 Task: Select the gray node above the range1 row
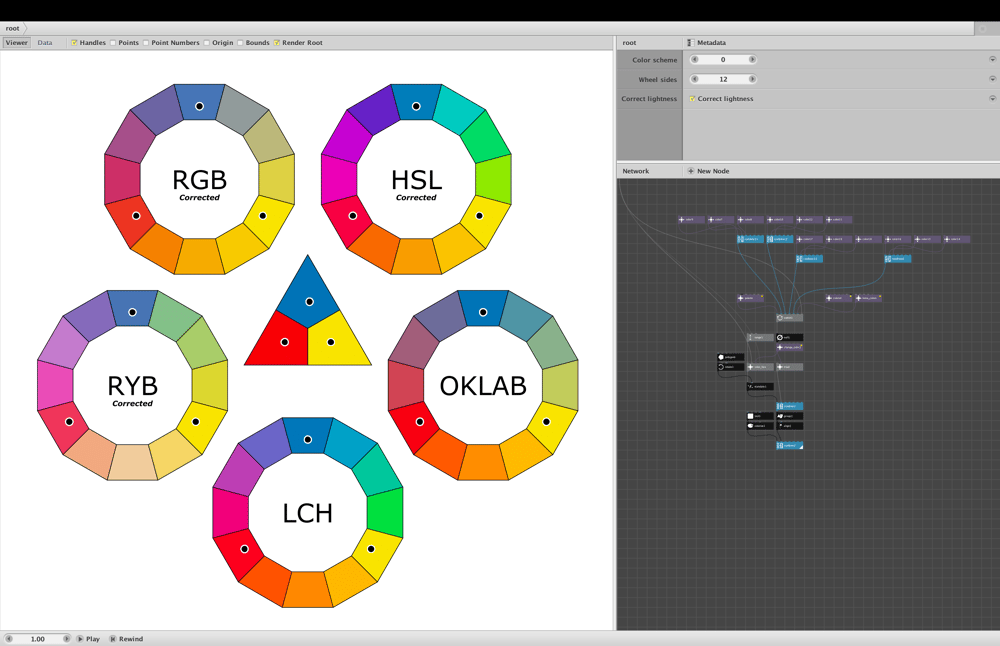tap(790, 318)
